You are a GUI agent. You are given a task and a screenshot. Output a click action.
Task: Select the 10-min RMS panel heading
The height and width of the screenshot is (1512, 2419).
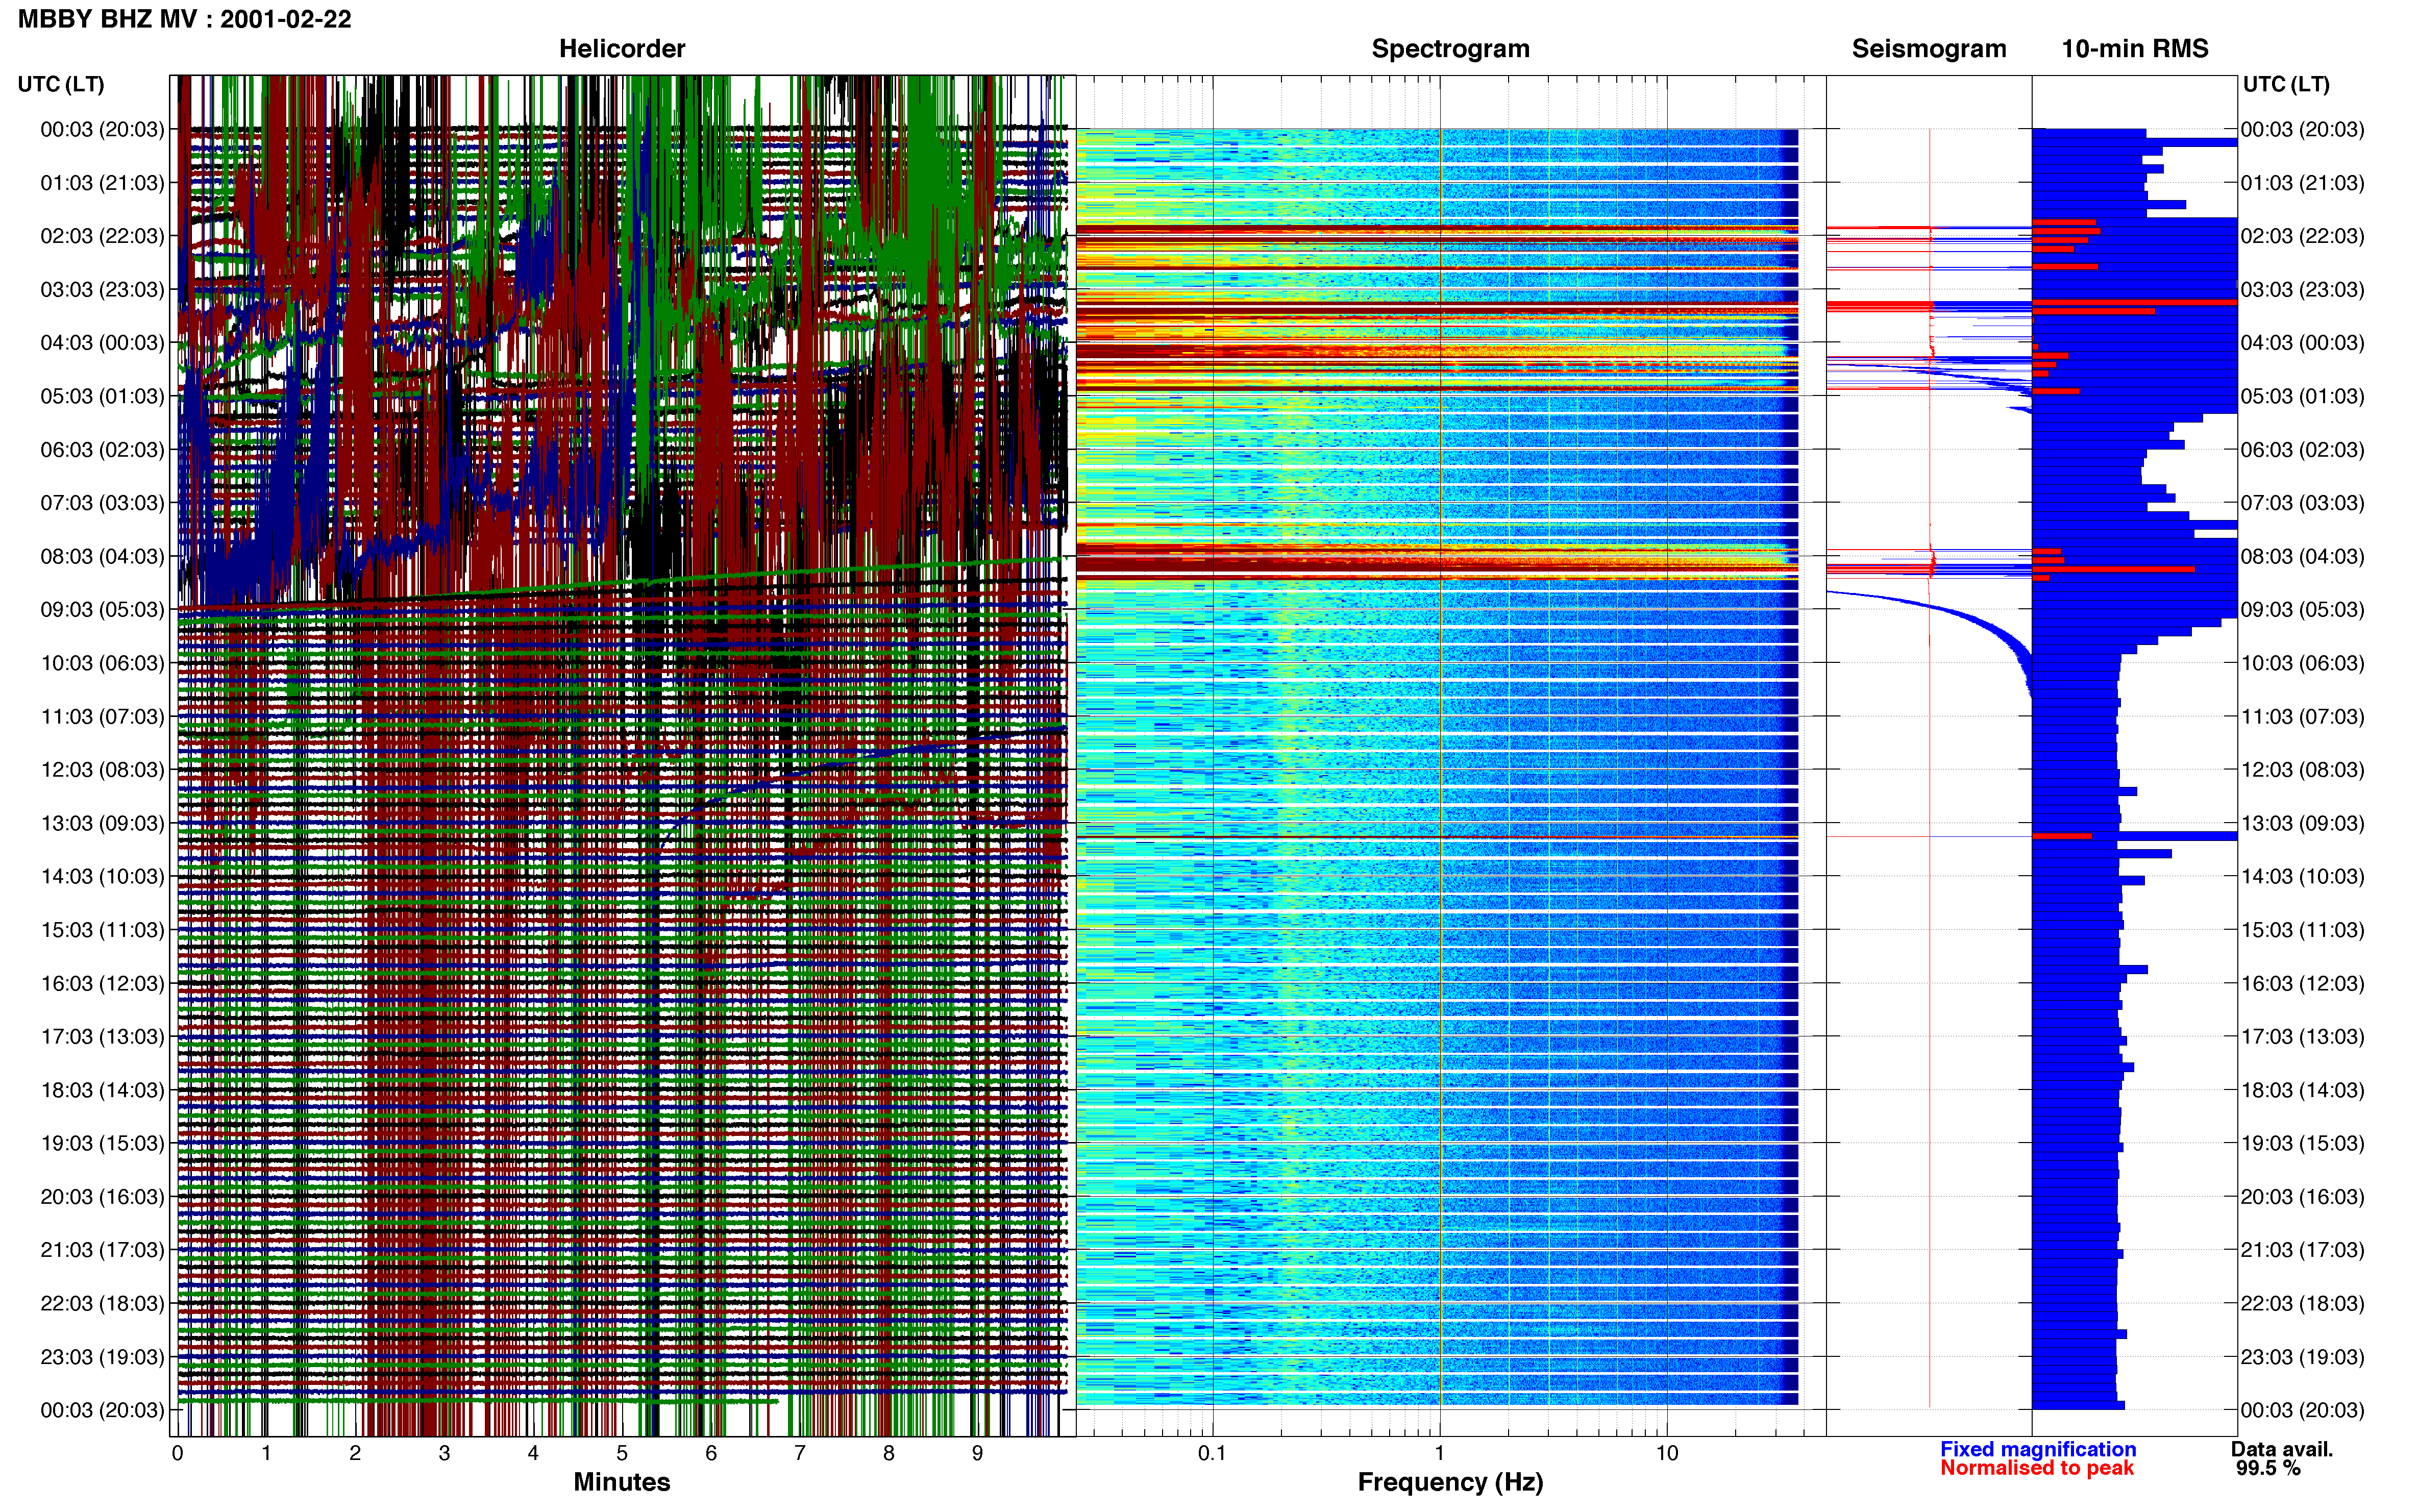[x=2135, y=49]
